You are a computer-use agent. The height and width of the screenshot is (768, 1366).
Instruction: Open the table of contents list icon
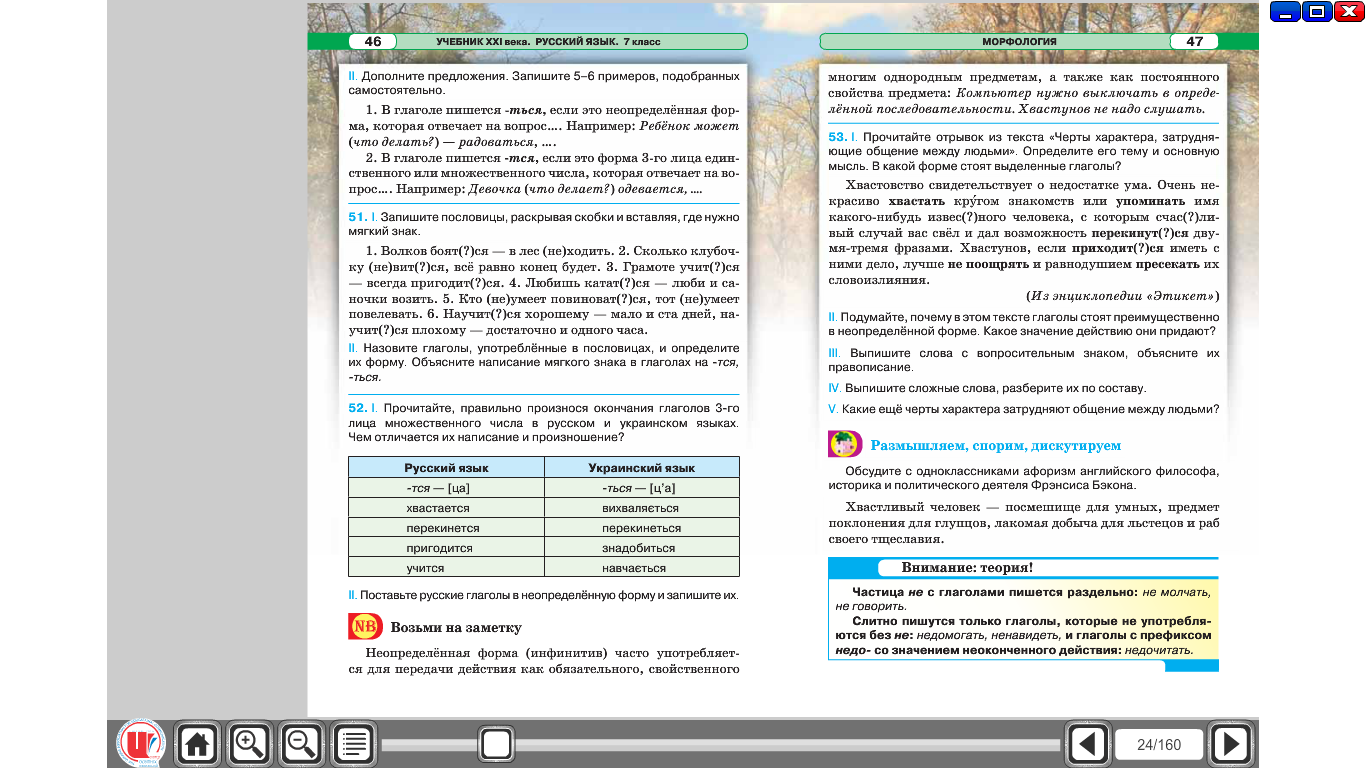tap(353, 744)
